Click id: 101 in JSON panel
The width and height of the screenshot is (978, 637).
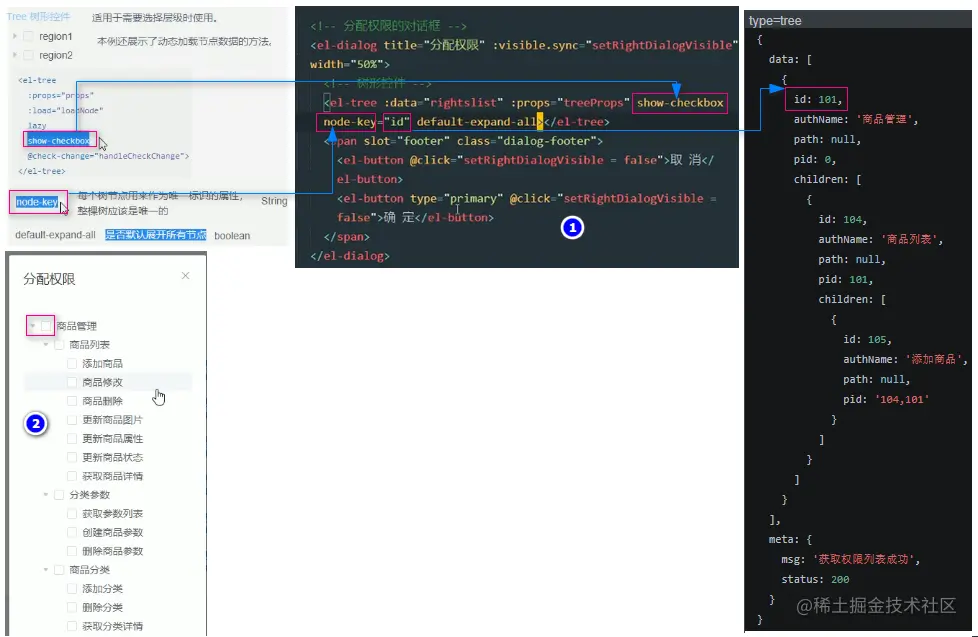pyautogui.click(x=818, y=99)
